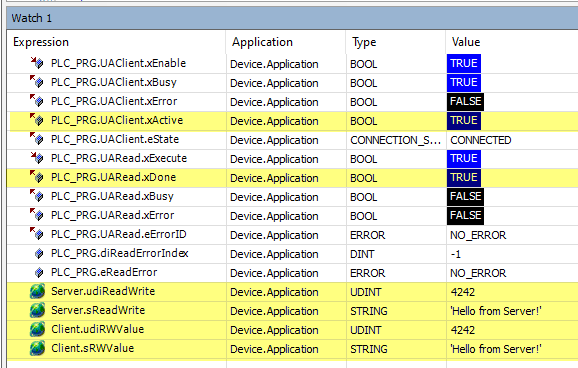Image resolution: width=578 pixels, height=368 pixels.
Task: Click the variable icon beside PLC_PRG.UAClient.xBusy
Action: pyautogui.click(x=37, y=82)
